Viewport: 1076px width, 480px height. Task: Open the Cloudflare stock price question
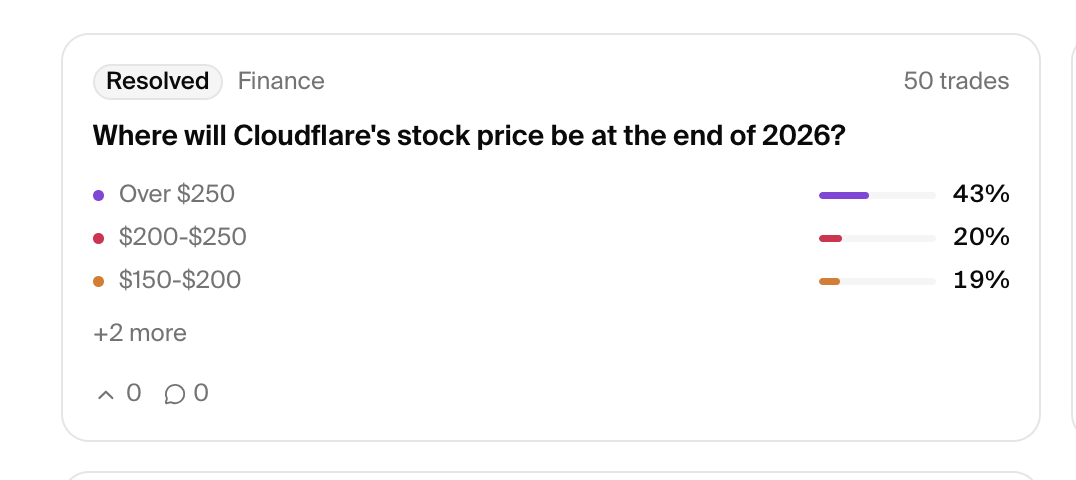coord(469,136)
